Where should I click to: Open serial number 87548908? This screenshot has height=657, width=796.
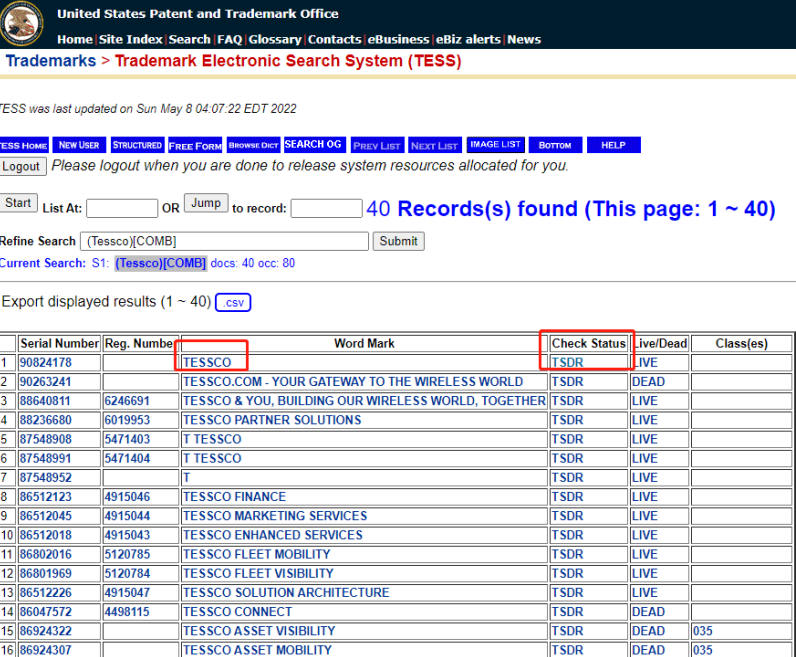pos(46,439)
